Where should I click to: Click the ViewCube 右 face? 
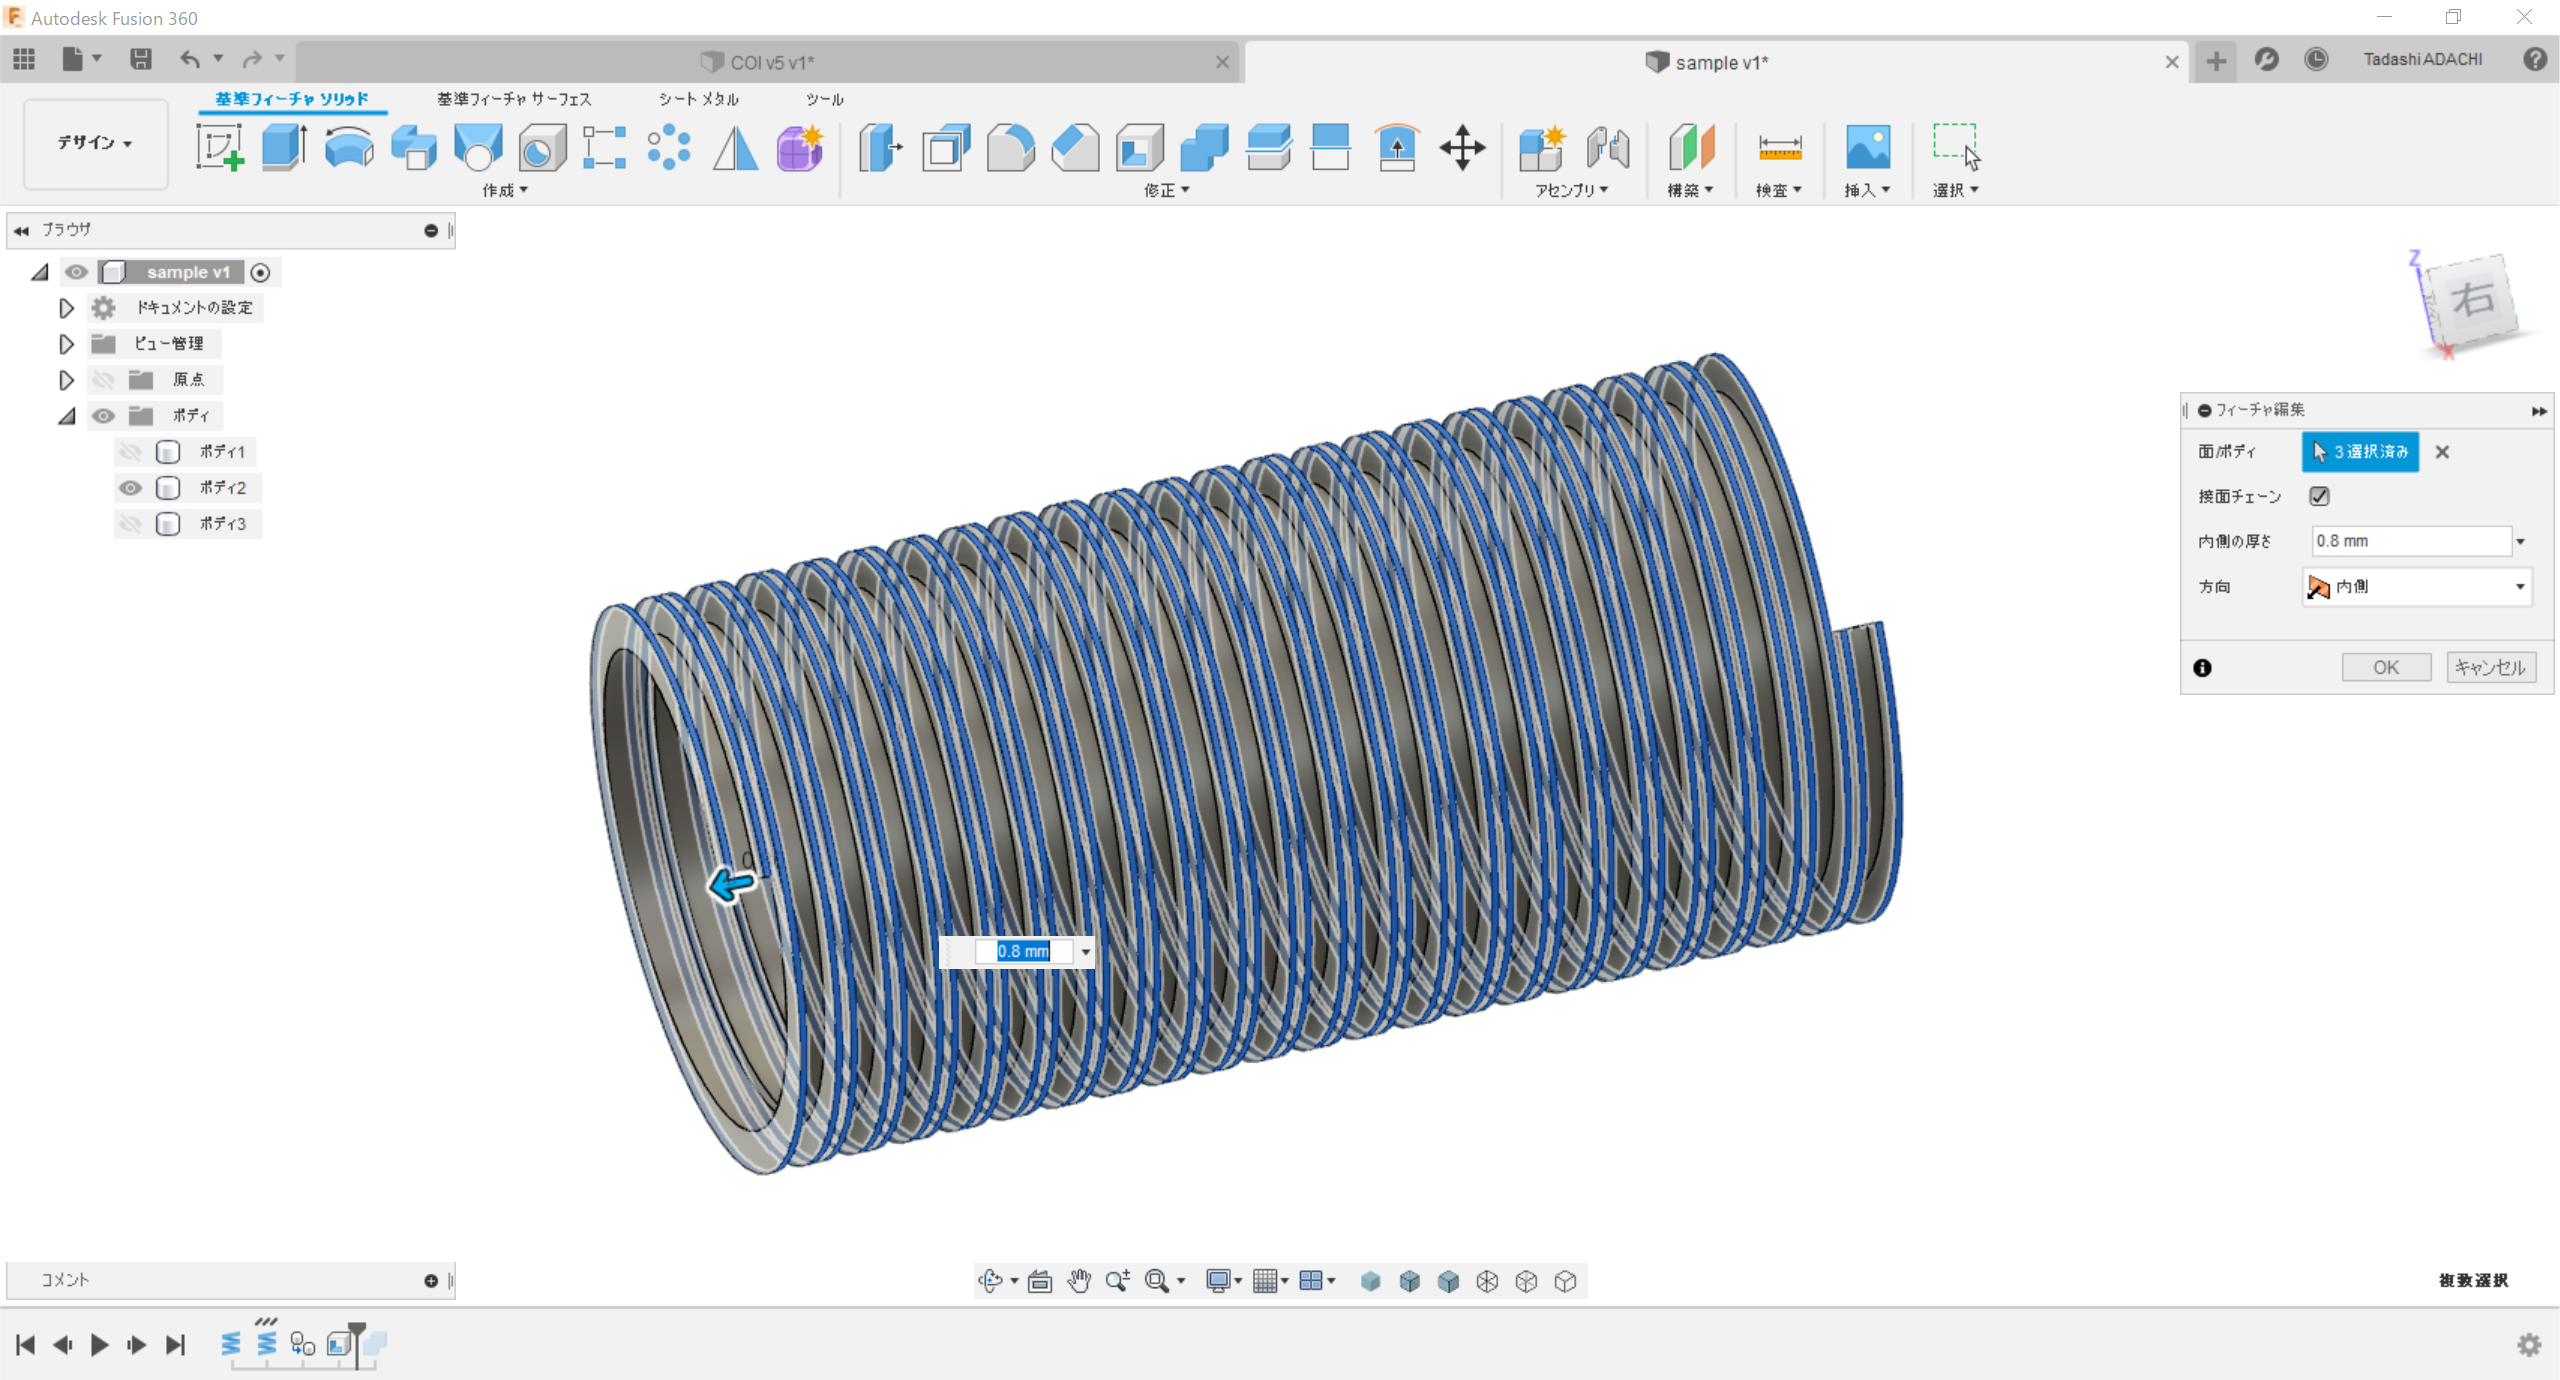point(2472,299)
